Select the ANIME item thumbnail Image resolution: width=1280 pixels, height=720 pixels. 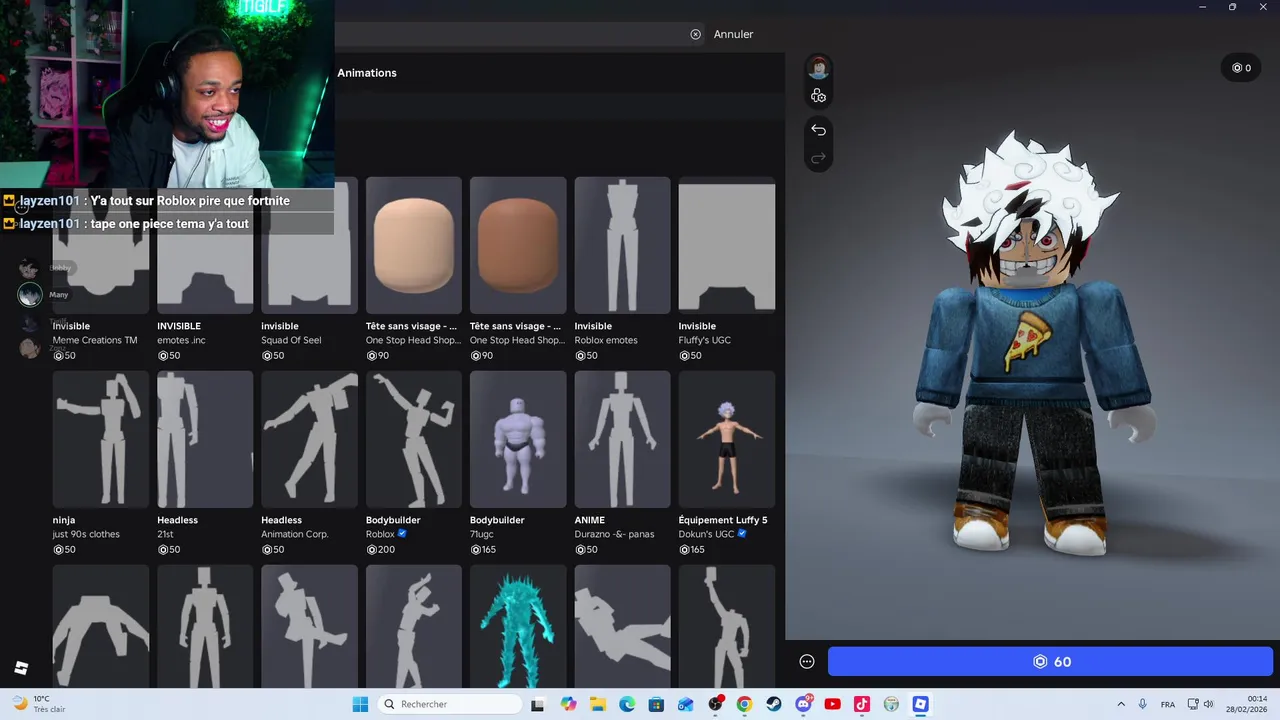point(622,439)
